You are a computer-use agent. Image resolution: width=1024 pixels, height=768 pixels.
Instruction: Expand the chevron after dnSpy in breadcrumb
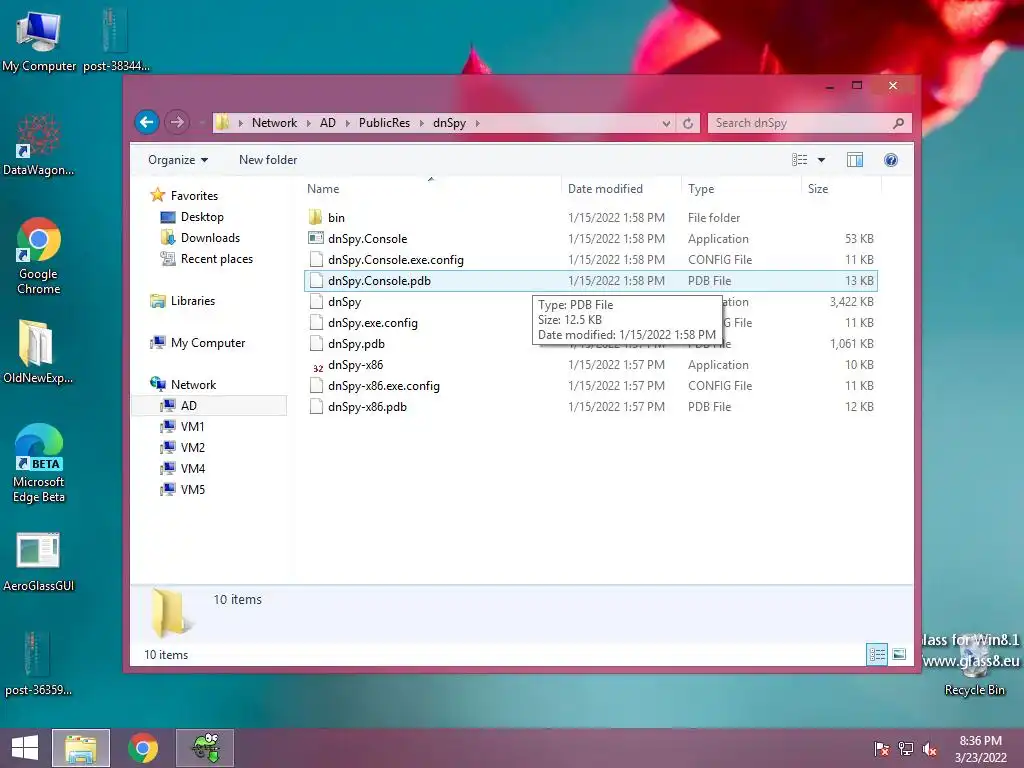click(477, 123)
